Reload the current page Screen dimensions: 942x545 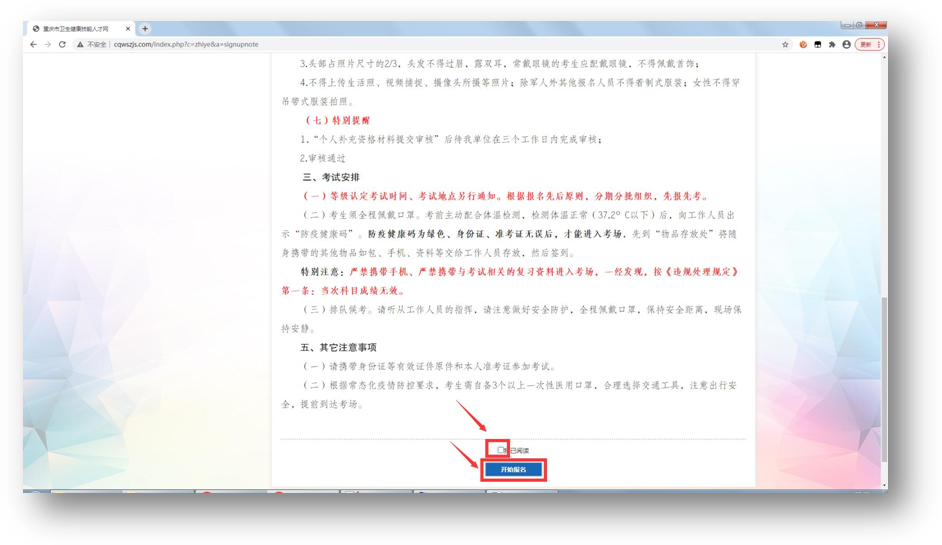click(x=62, y=45)
